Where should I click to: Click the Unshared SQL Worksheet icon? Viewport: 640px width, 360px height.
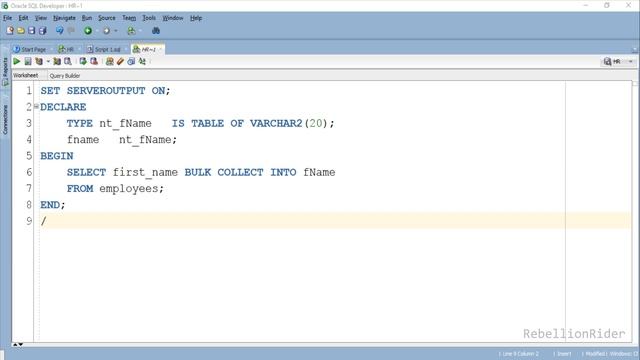pos(109,62)
